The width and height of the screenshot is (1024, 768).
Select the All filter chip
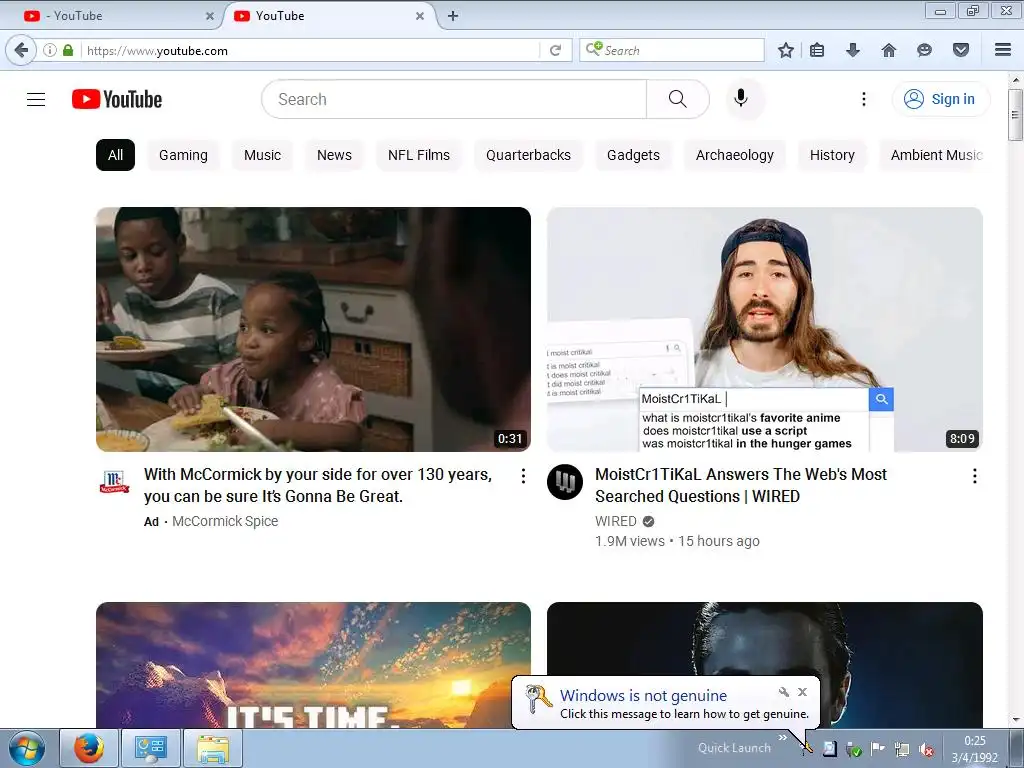coord(116,155)
